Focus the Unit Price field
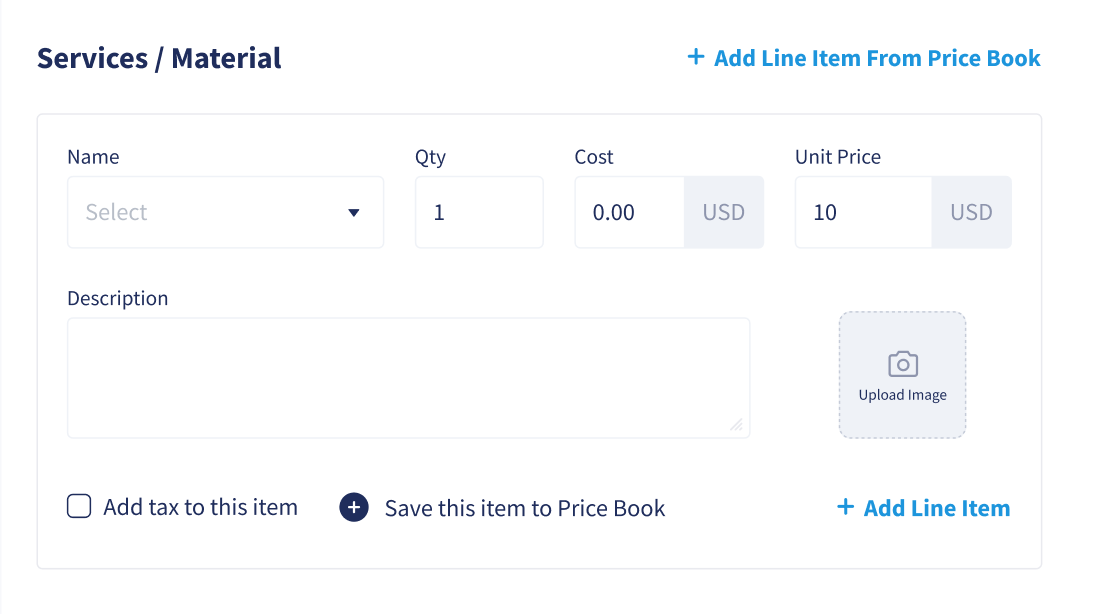The image size is (1093, 614). pyautogui.click(x=863, y=212)
